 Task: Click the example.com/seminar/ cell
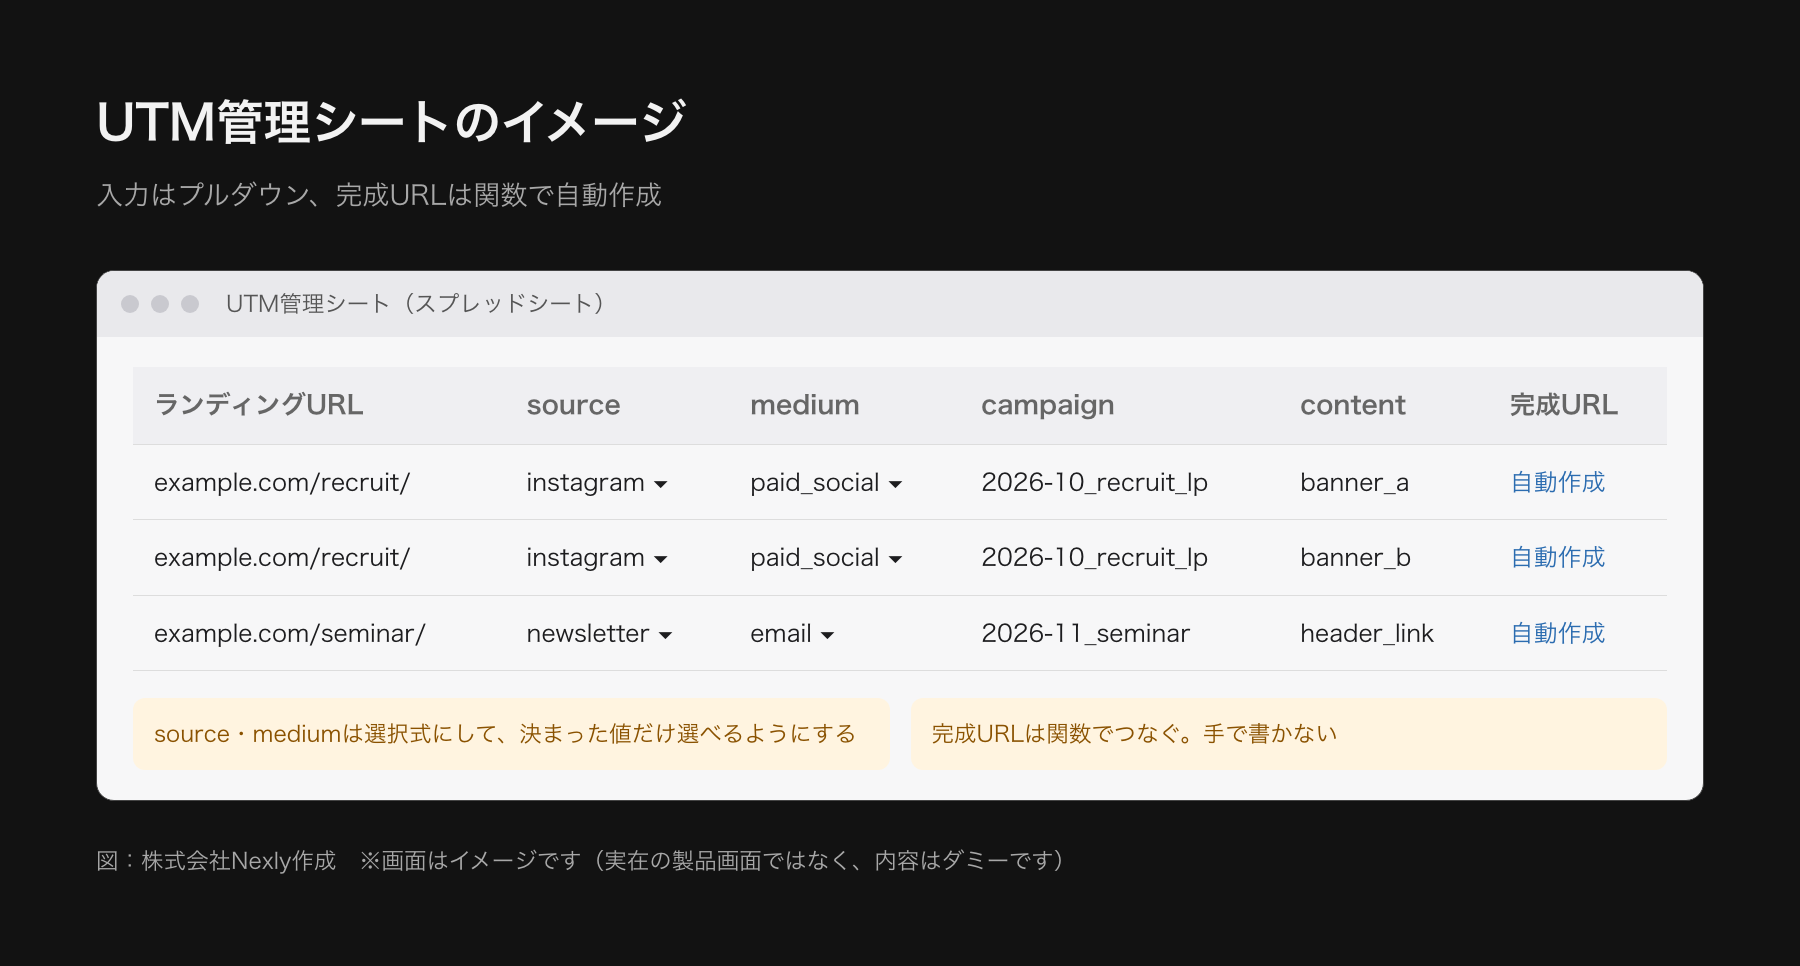click(290, 634)
